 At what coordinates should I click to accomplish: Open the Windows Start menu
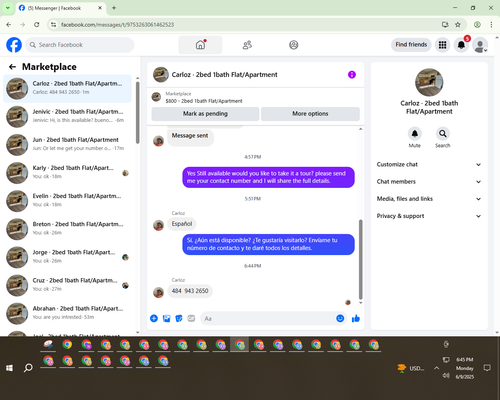9,368
